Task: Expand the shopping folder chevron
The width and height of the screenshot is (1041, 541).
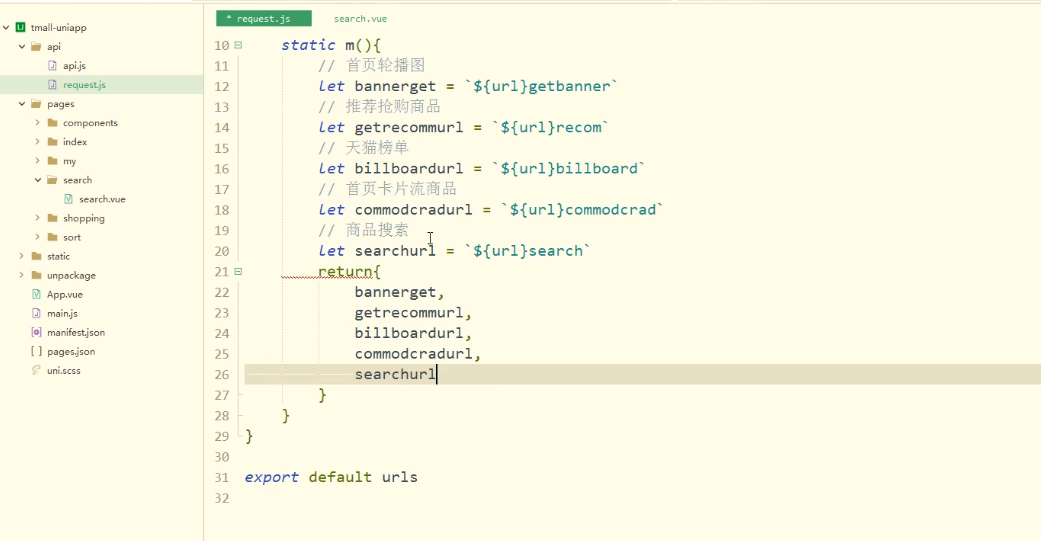Action: point(38,218)
